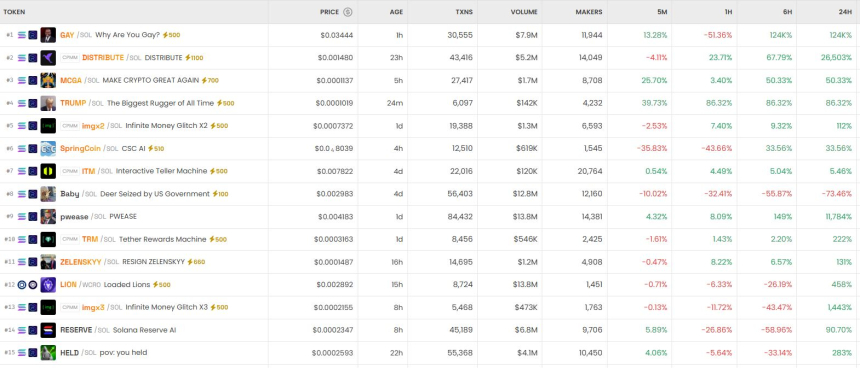Open the SpringCoin CSC token logo
This screenshot has height=368, width=860.
[x=48, y=149]
